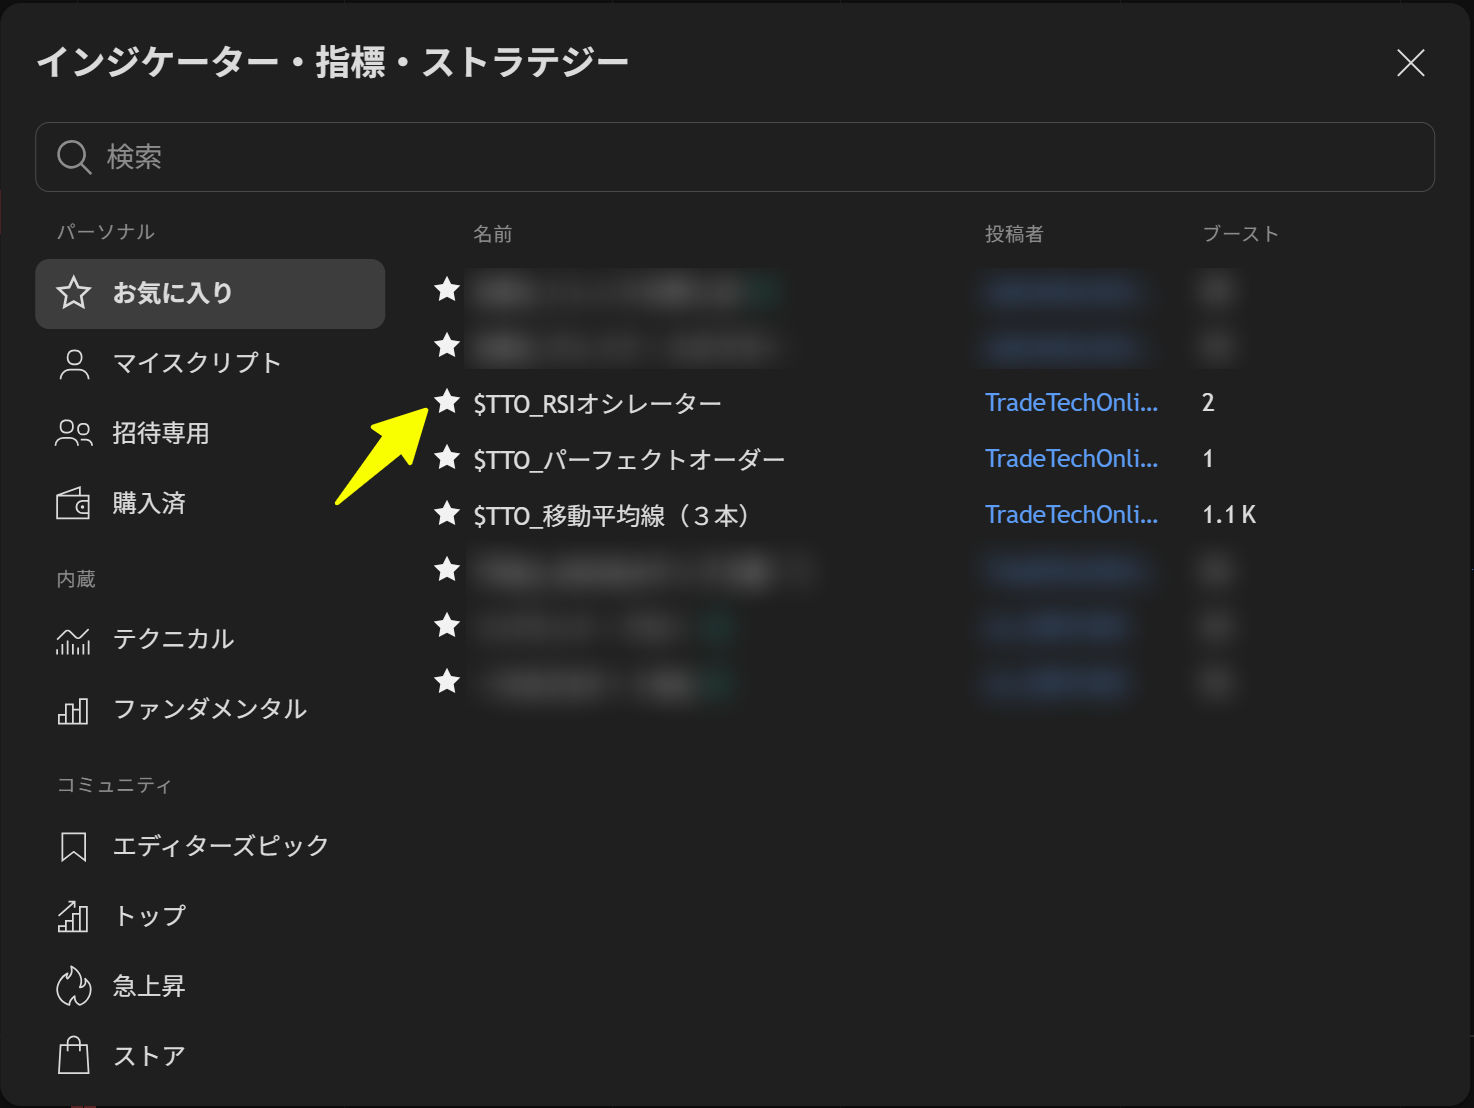The height and width of the screenshot is (1108, 1474).
Task: Click the ブースト column header
Action: (x=1240, y=234)
